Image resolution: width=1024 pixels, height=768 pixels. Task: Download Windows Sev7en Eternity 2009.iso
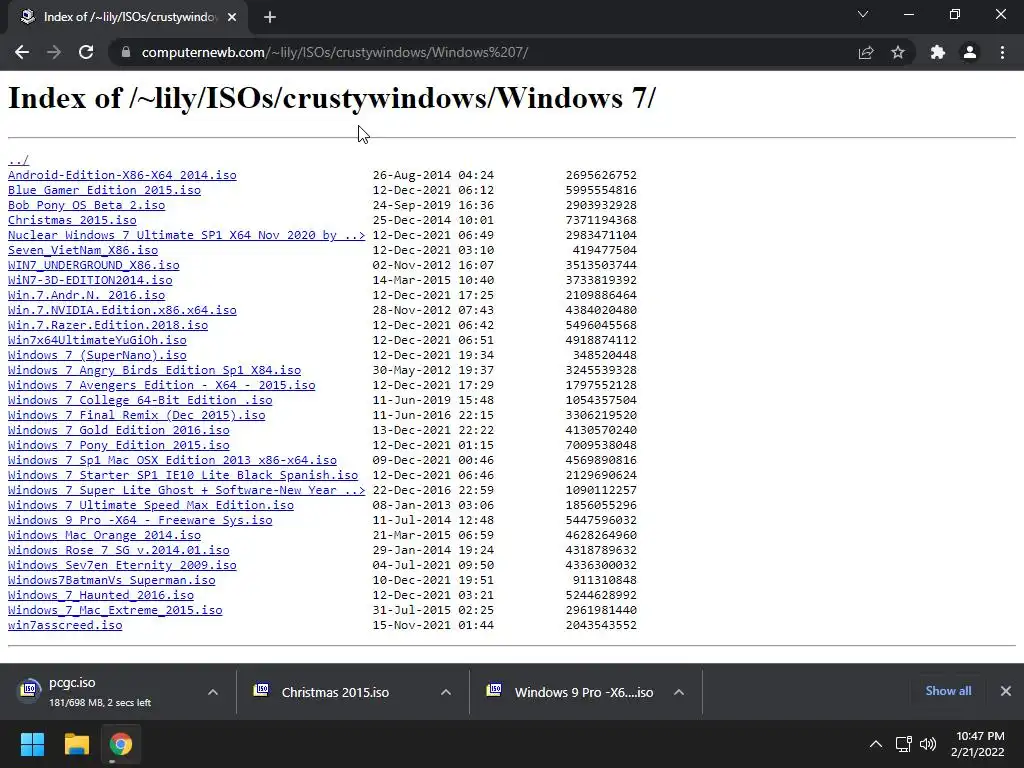click(x=122, y=566)
